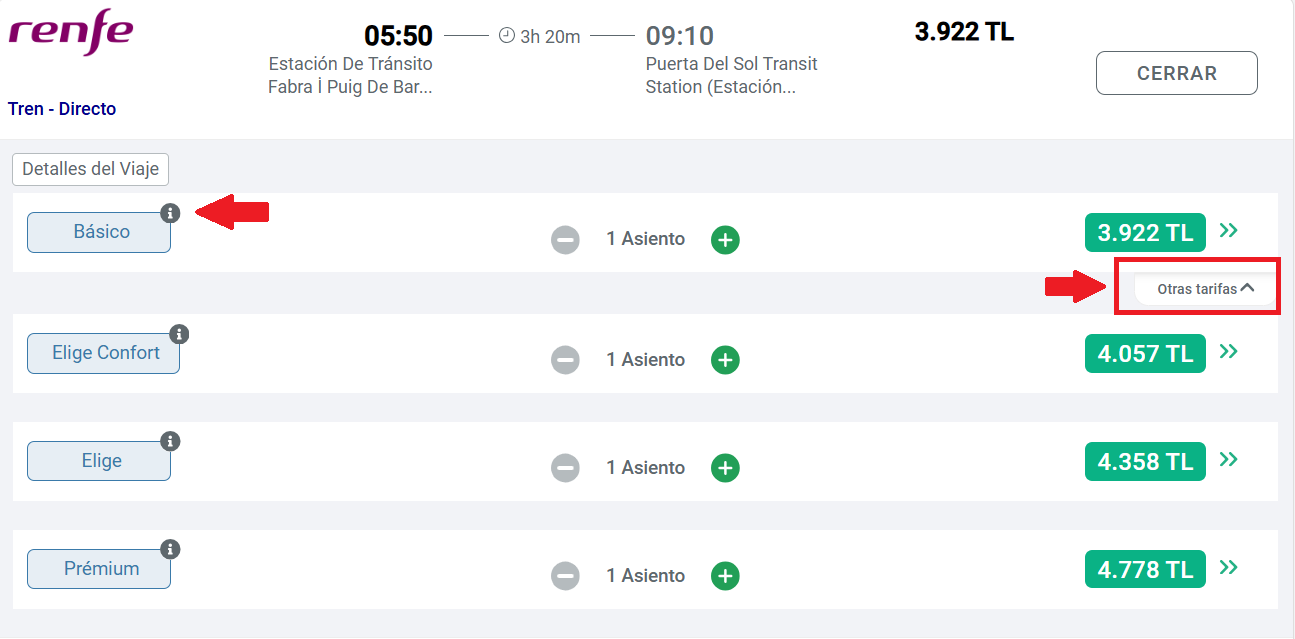1295x639 pixels.
Task: Select the Prémium fare option
Action: click(99, 569)
